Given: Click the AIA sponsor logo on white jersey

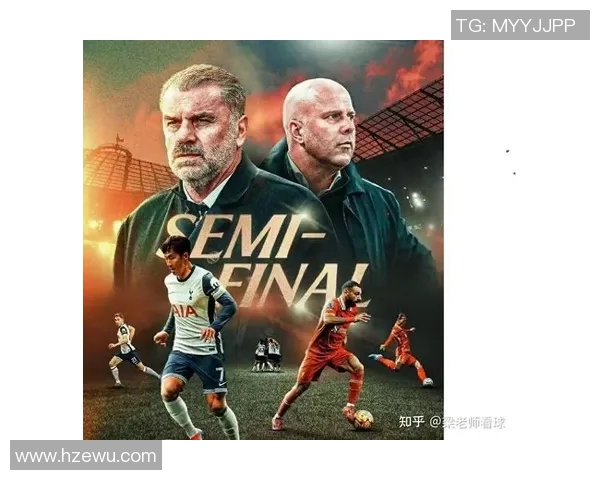Looking at the screenshot, I should coord(185,311).
